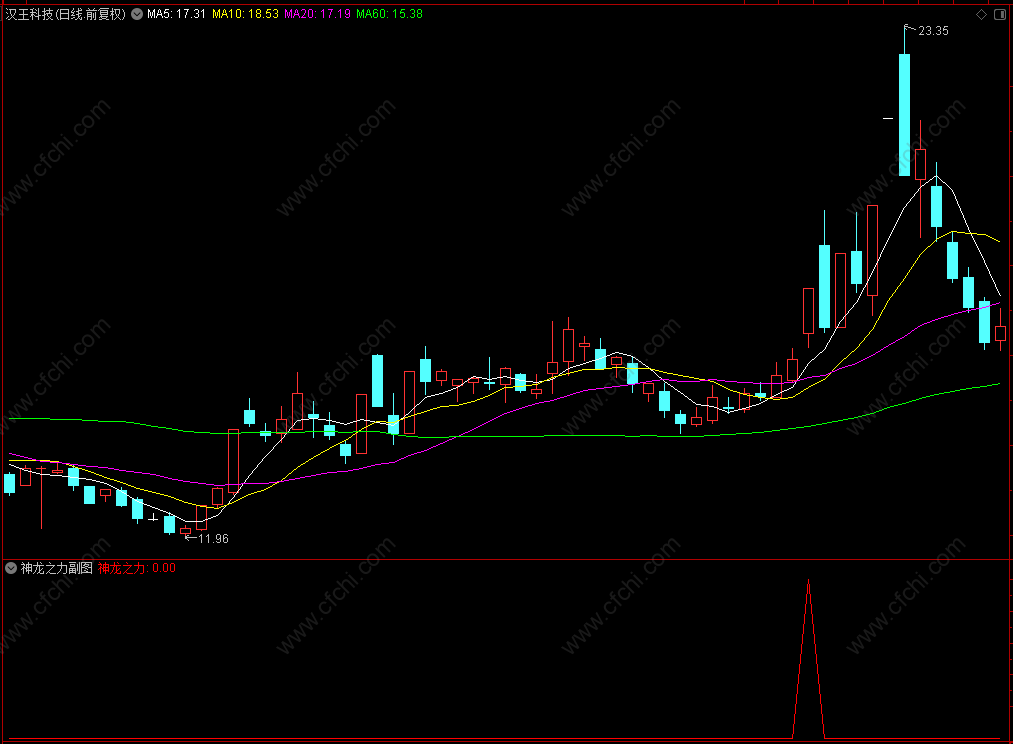The image size is (1013, 744).
Task: Open dropdown arrow beside 神龙之力副图 label
Action: click(11, 568)
